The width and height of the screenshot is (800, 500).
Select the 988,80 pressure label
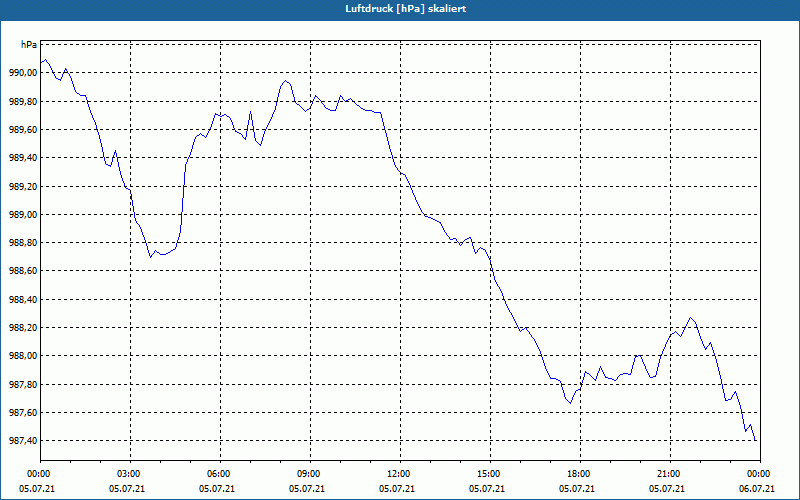coord(23,243)
